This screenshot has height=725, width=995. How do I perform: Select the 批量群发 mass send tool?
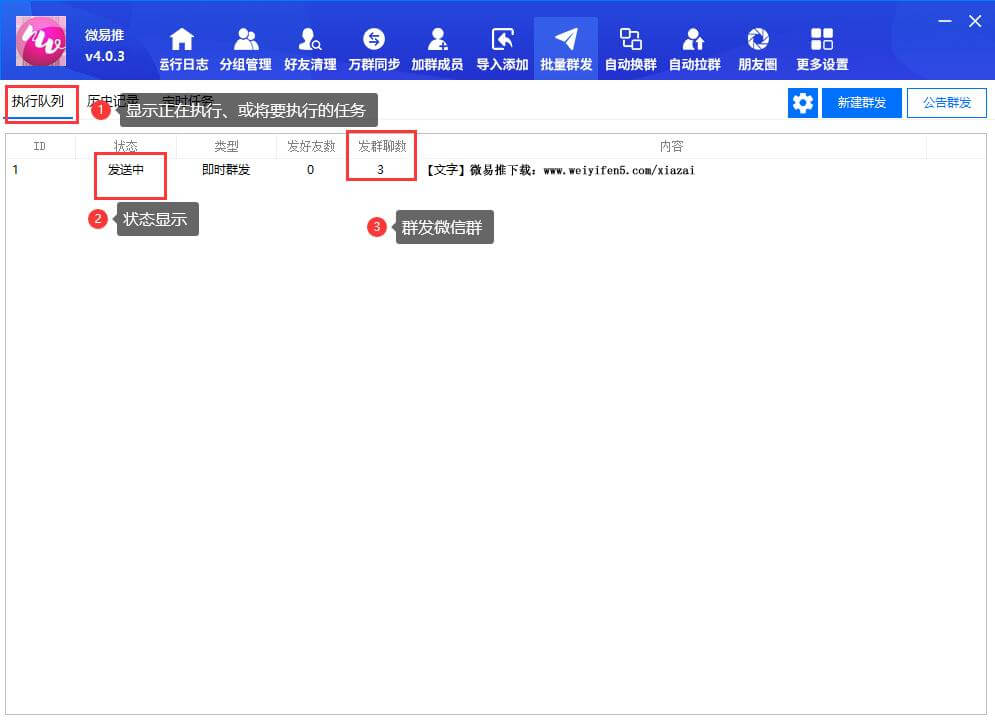566,49
